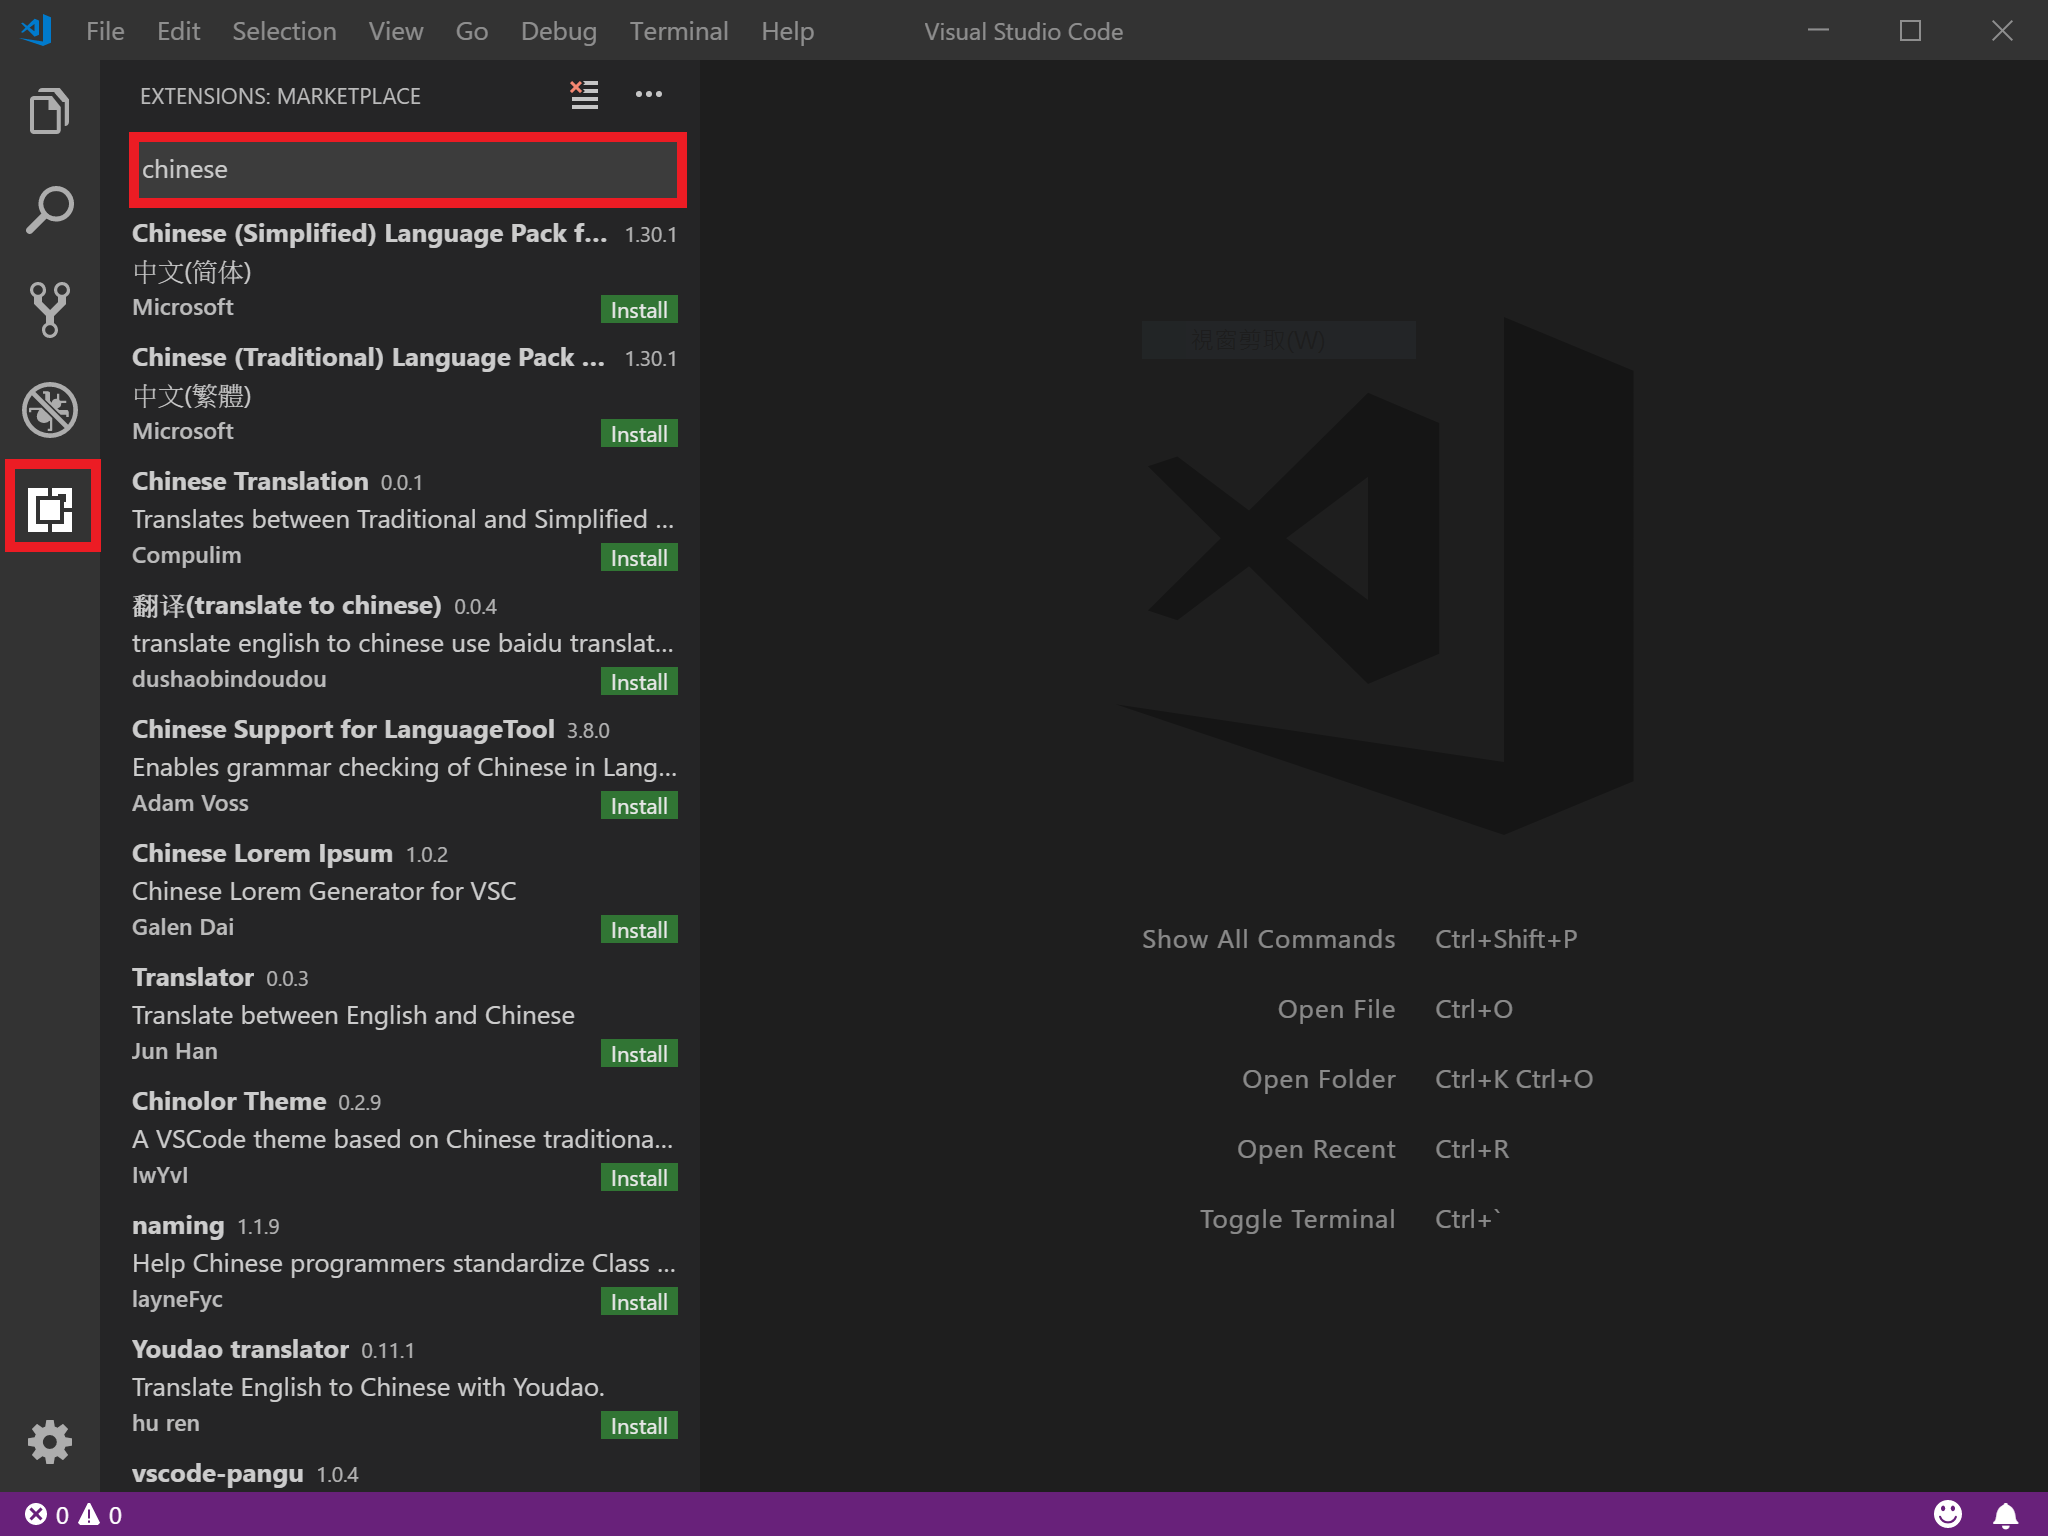Viewport: 2048px width, 1536px height.
Task: Open the Manage gear icon
Action: pos(49,1441)
